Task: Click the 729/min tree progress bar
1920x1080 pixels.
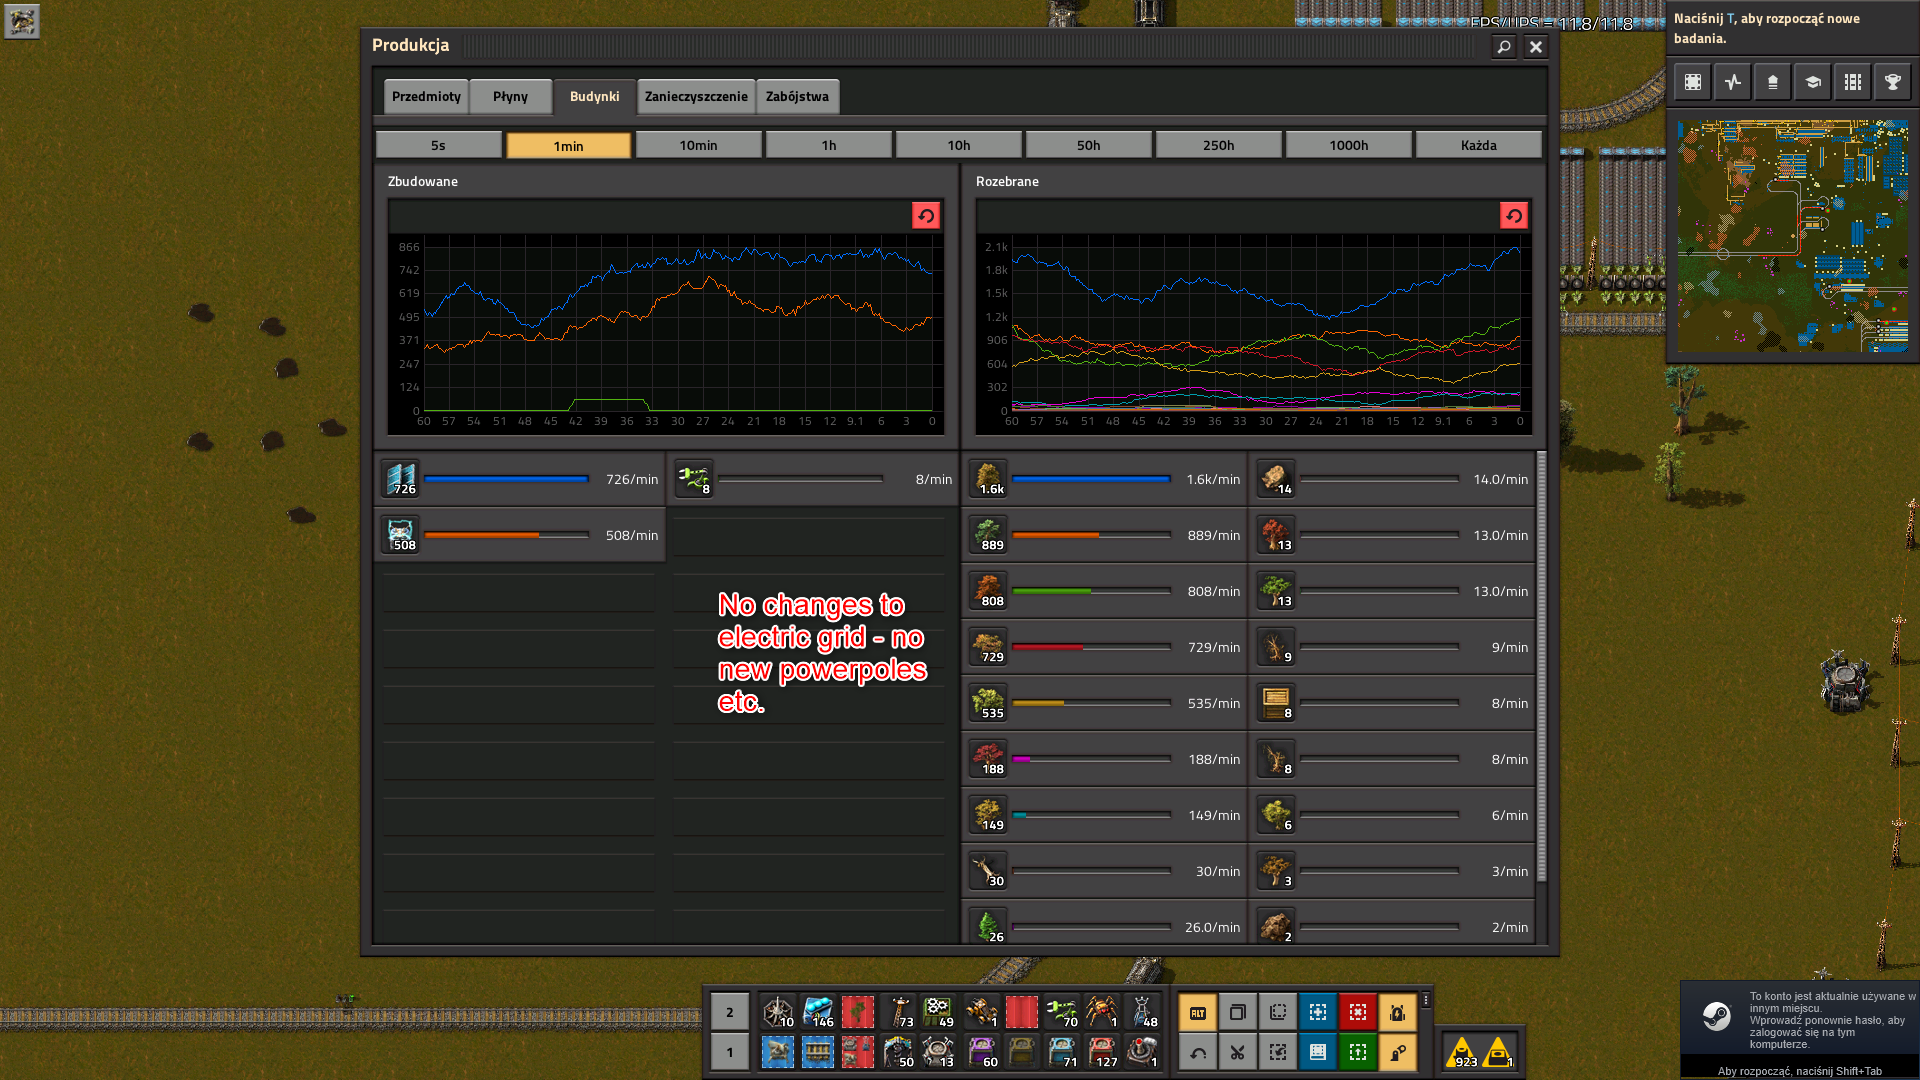Action: (1091, 647)
